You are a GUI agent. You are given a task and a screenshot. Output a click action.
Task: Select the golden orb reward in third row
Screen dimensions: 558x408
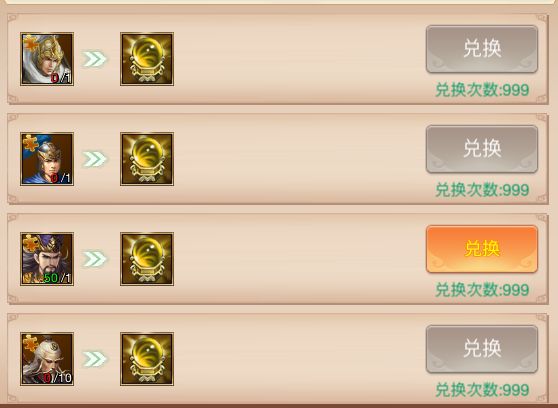click(147, 259)
